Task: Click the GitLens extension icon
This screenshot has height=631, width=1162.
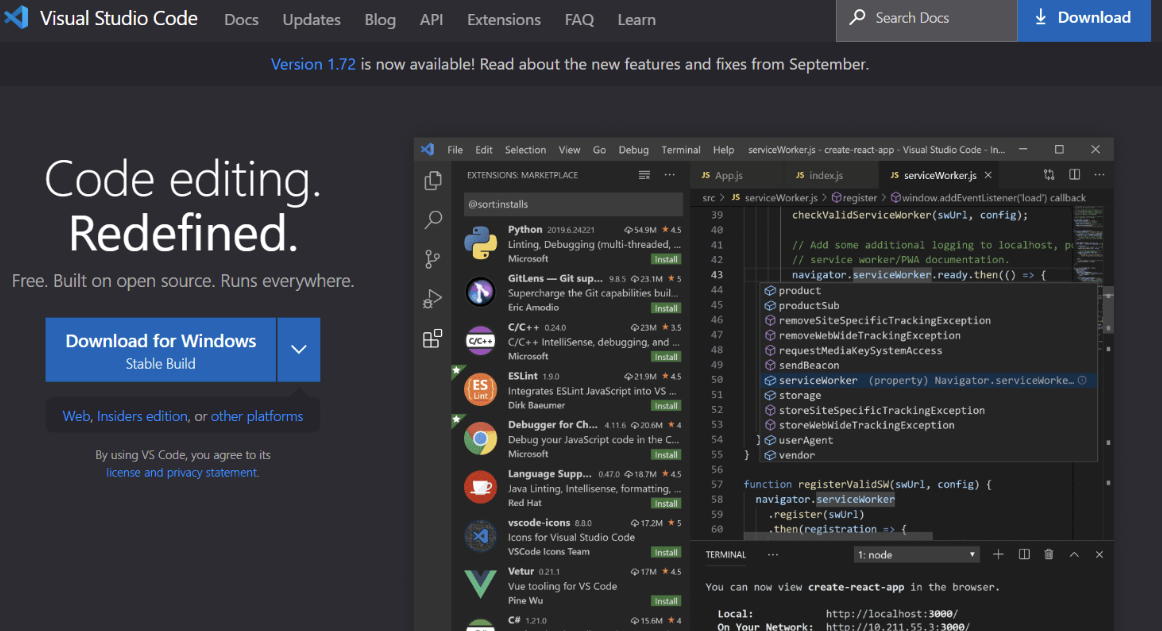Action: tap(480, 291)
